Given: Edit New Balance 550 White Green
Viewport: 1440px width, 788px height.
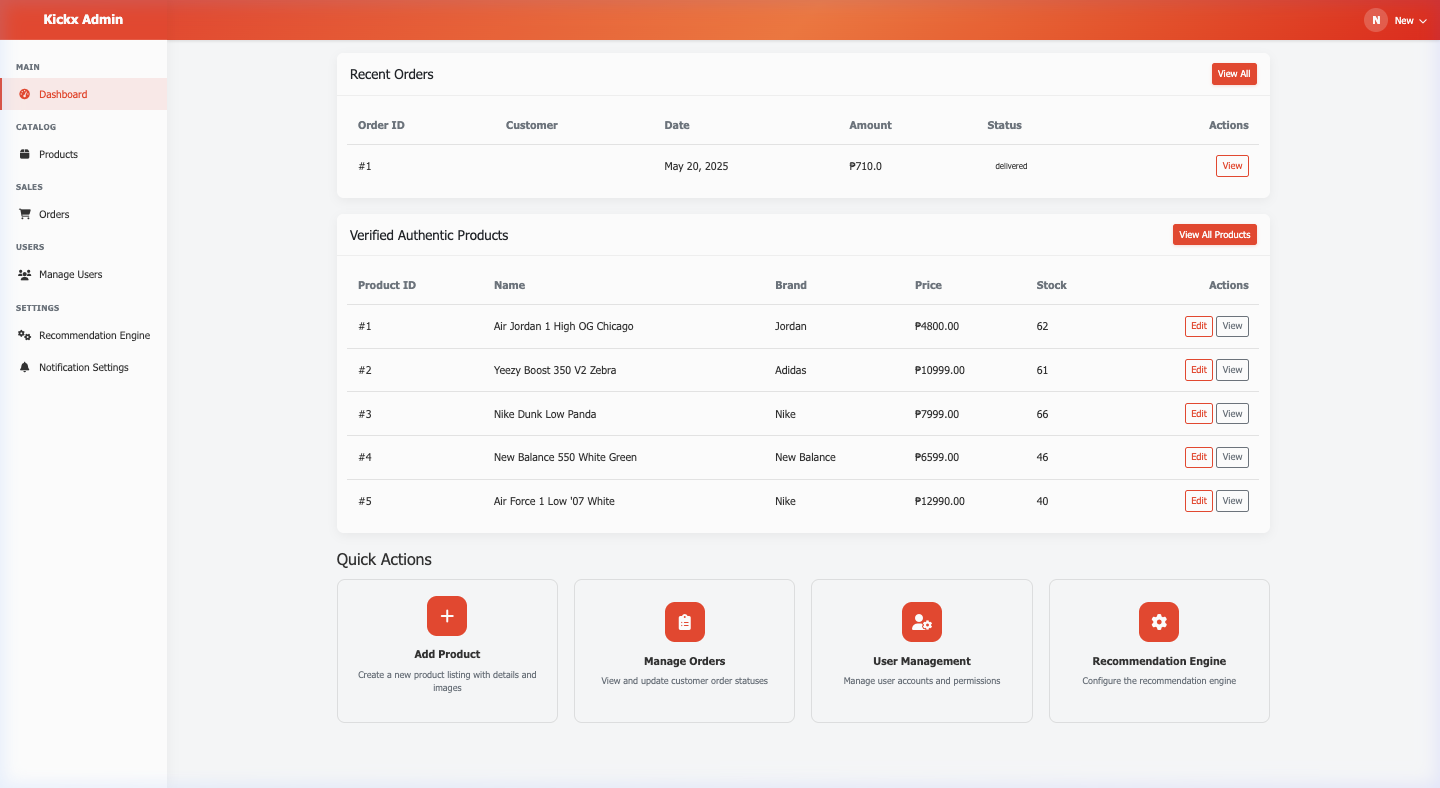Looking at the screenshot, I should pos(1199,457).
